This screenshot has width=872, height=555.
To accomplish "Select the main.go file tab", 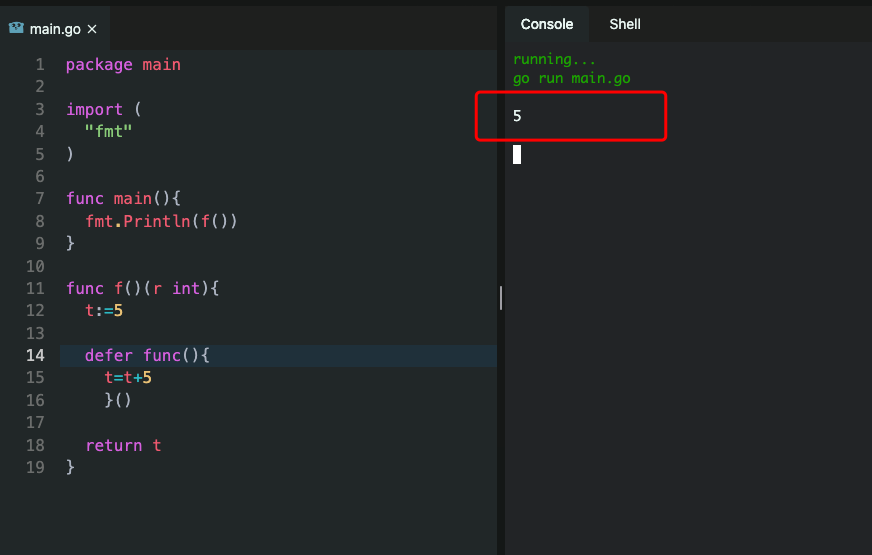I will (x=54, y=28).
